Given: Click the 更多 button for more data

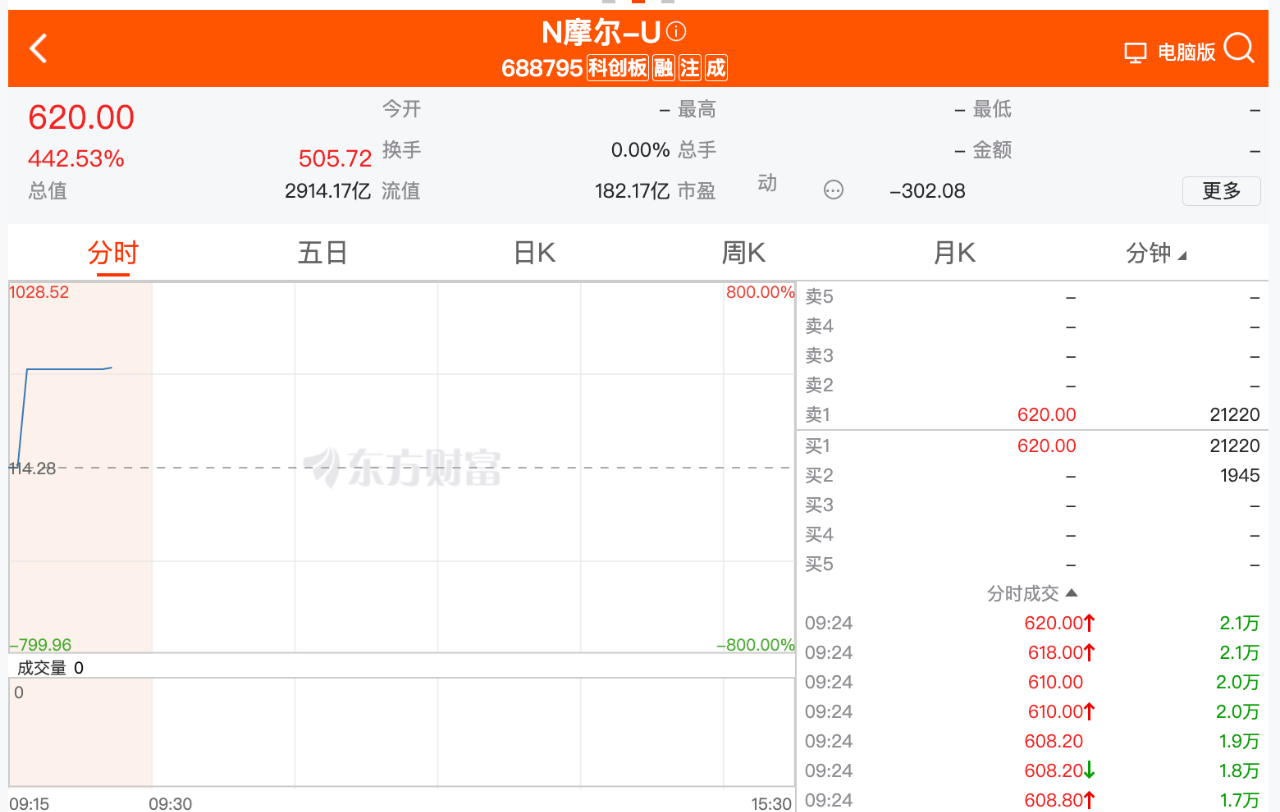Looking at the screenshot, I should point(1220,191).
